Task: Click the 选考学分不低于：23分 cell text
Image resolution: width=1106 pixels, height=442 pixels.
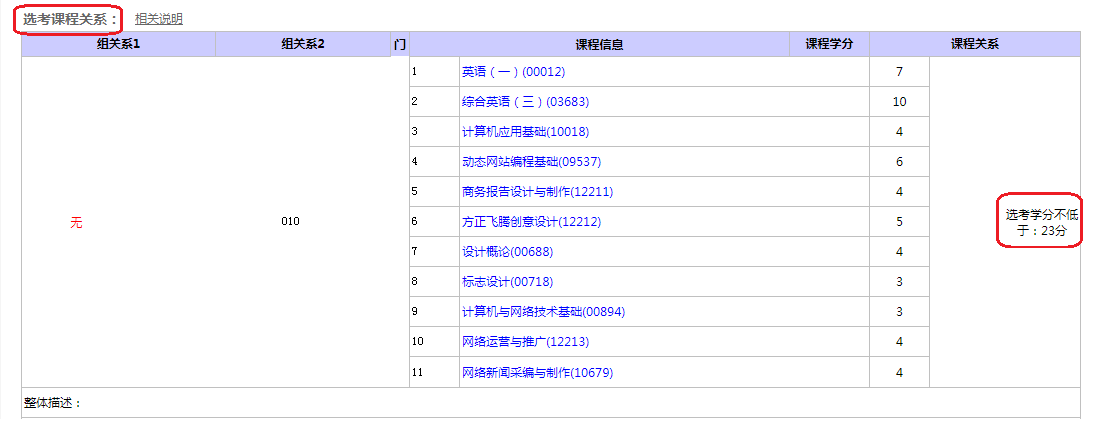Action: 1041,221
